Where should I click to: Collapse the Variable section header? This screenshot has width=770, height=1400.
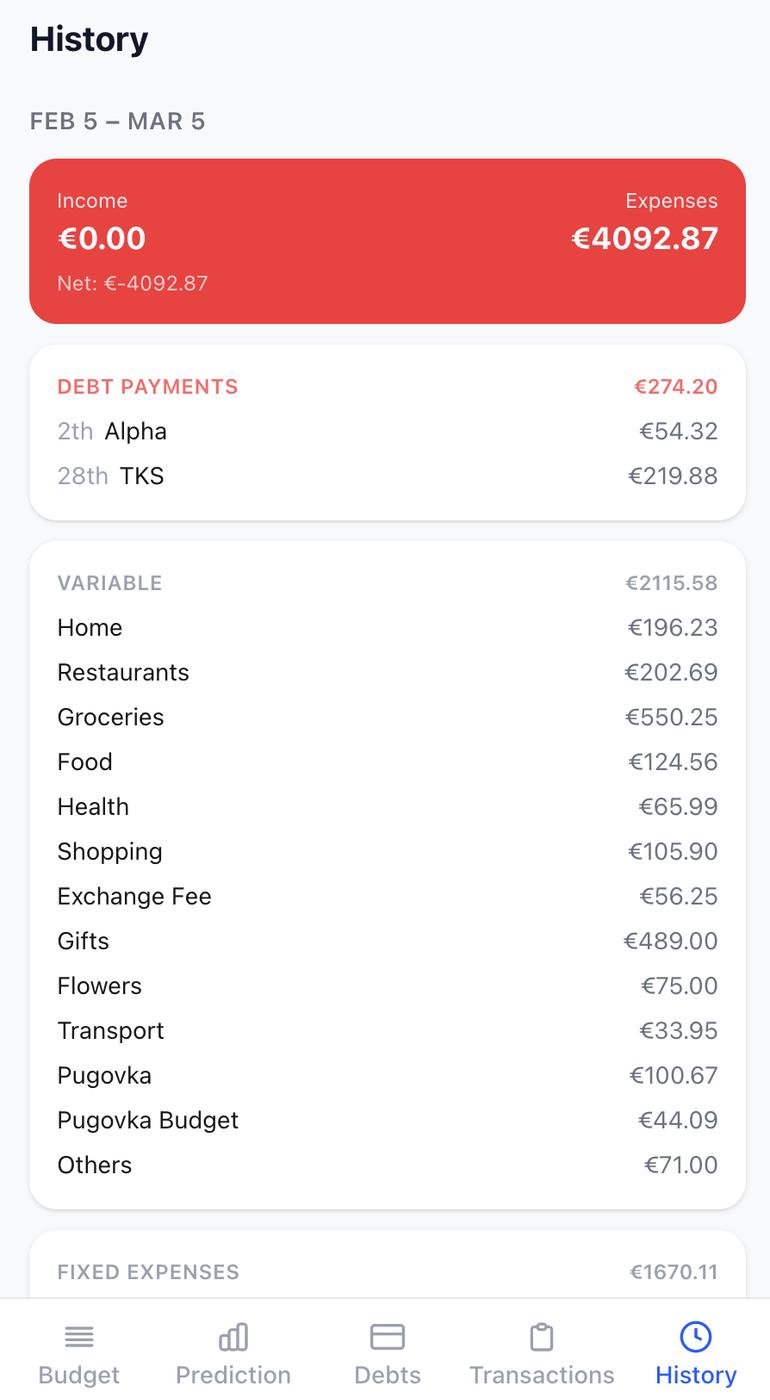387,583
